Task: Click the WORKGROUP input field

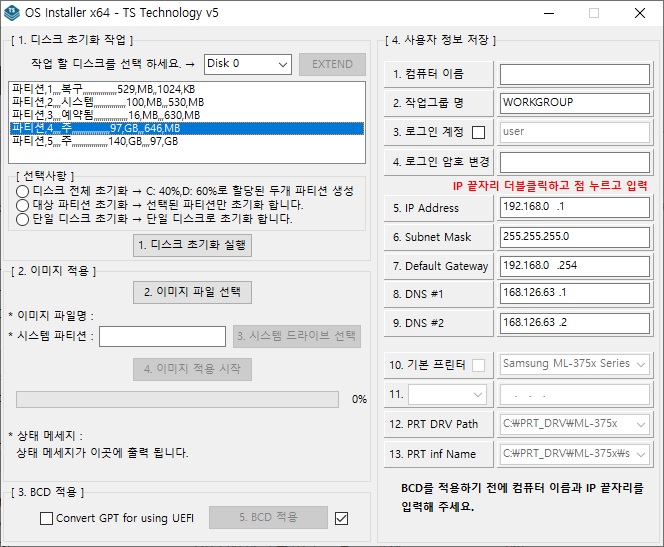Action: 575,103
